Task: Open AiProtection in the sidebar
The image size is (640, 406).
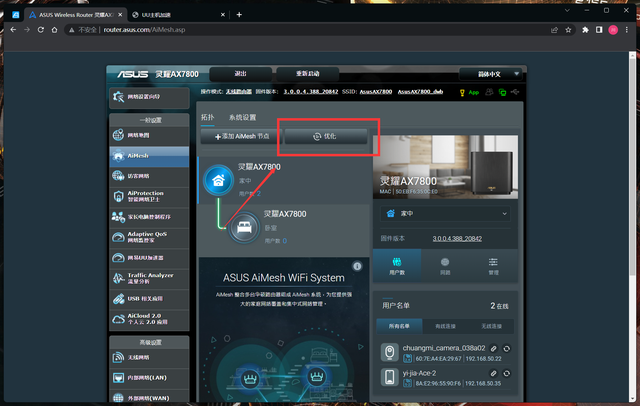Action: [x=148, y=197]
